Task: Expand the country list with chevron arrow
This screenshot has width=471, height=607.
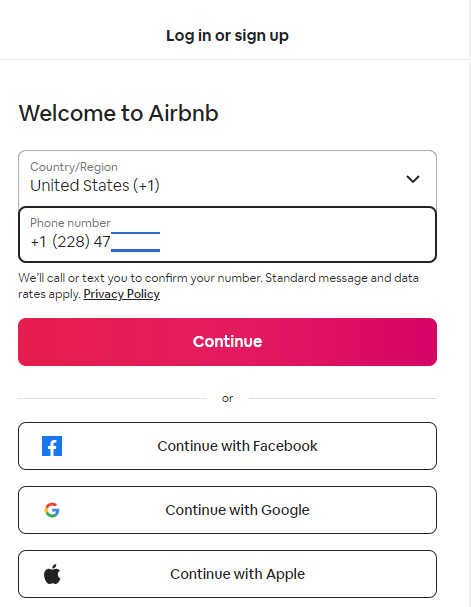Action: 413,179
